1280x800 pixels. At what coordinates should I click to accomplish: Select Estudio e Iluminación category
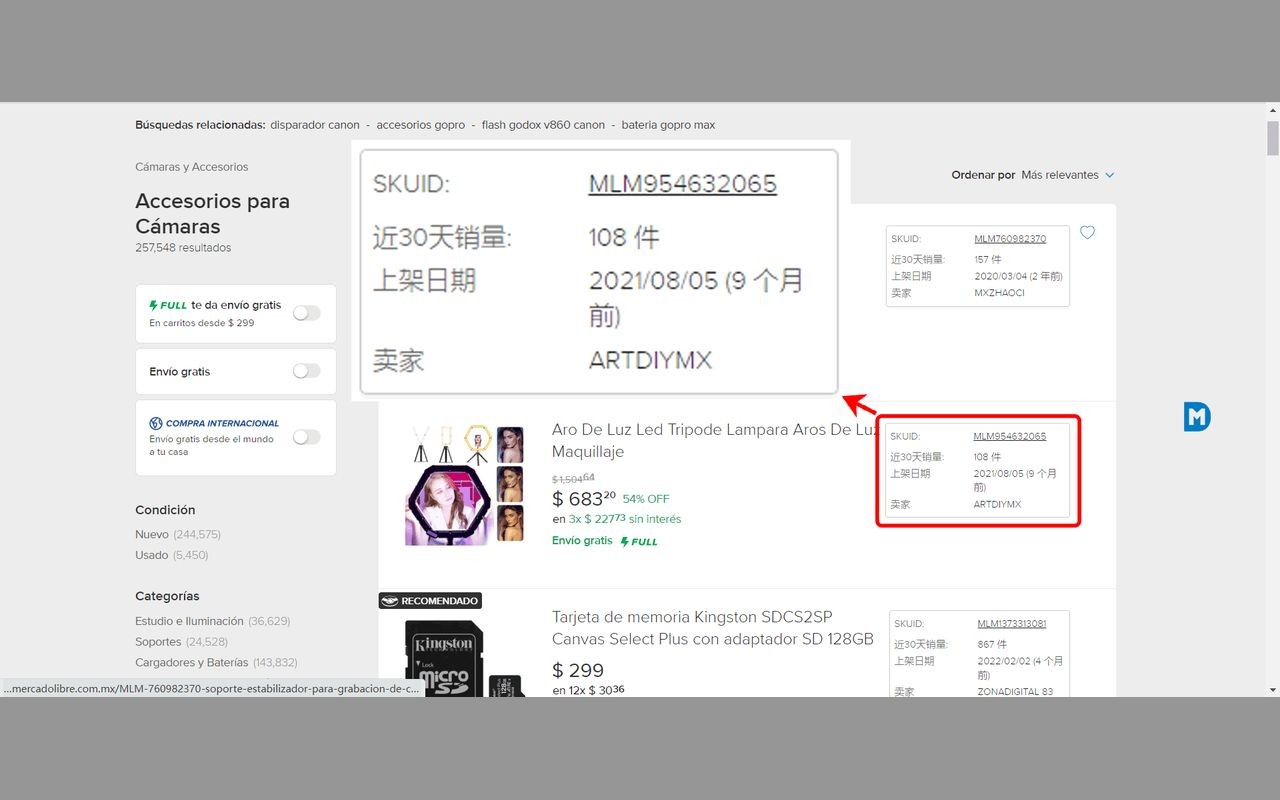point(189,621)
